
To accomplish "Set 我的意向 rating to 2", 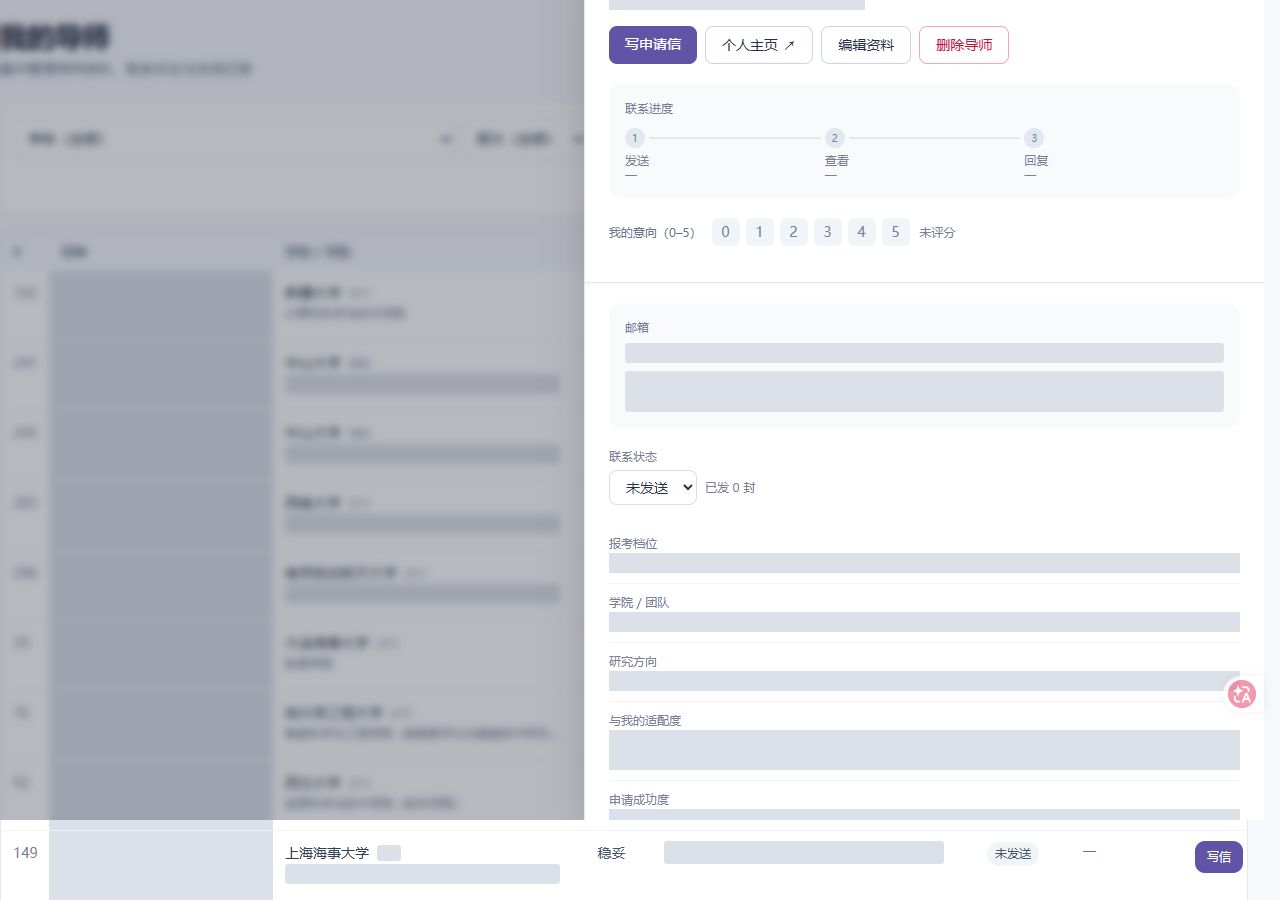I will click(794, 232).
